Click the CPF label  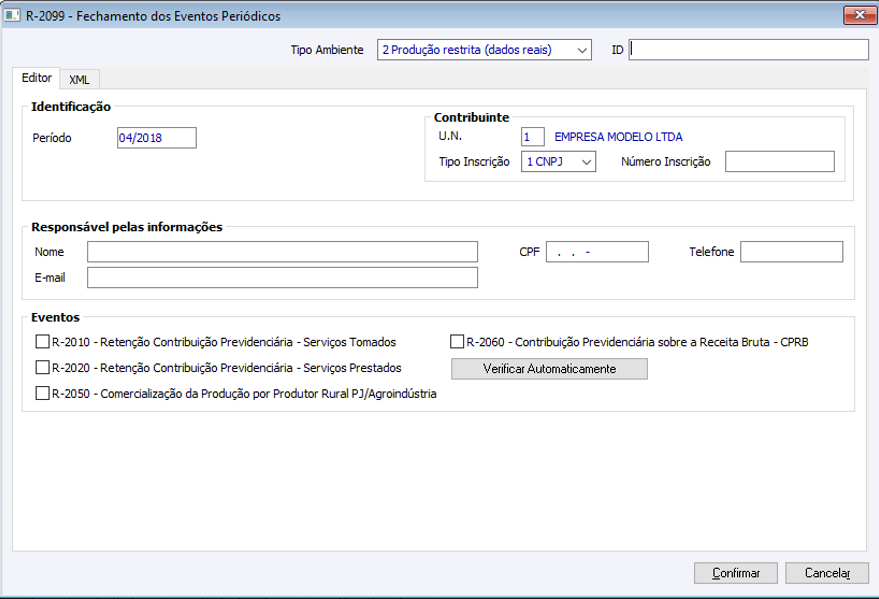click(529, 252)
